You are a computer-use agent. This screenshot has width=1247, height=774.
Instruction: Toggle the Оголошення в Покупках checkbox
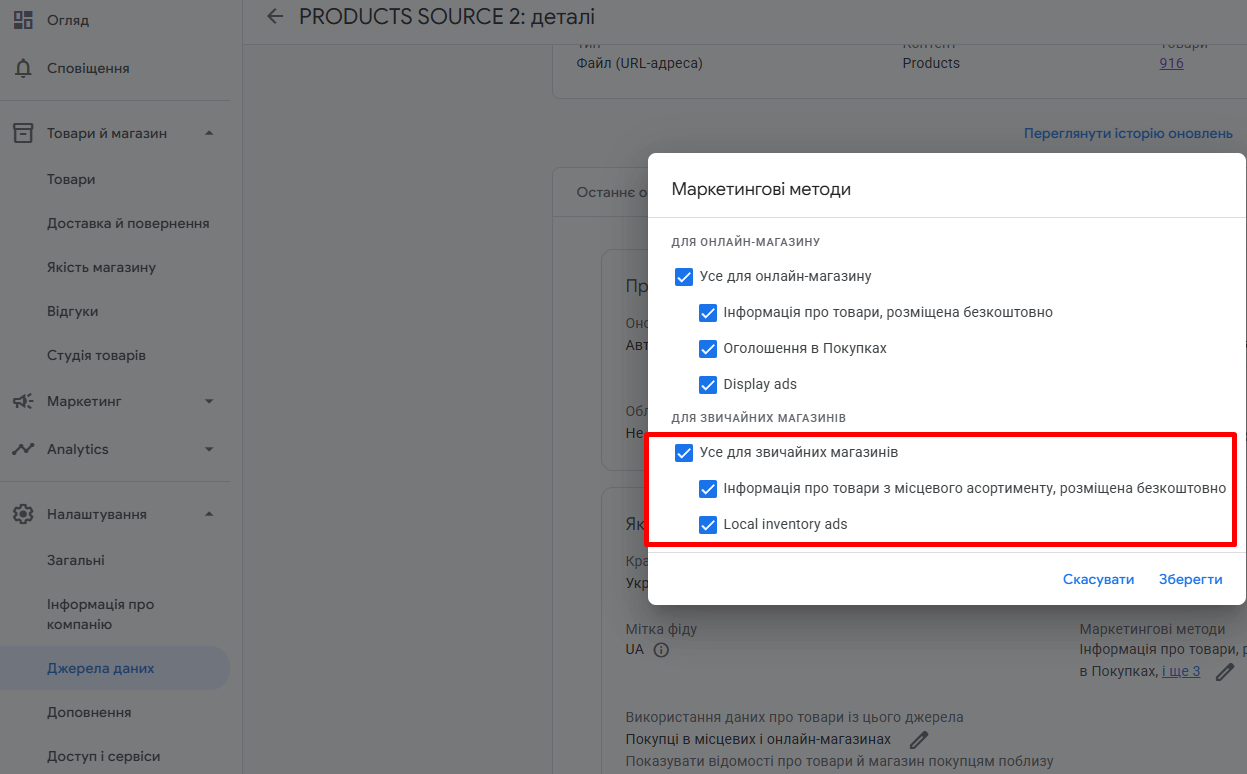point(708,348)
